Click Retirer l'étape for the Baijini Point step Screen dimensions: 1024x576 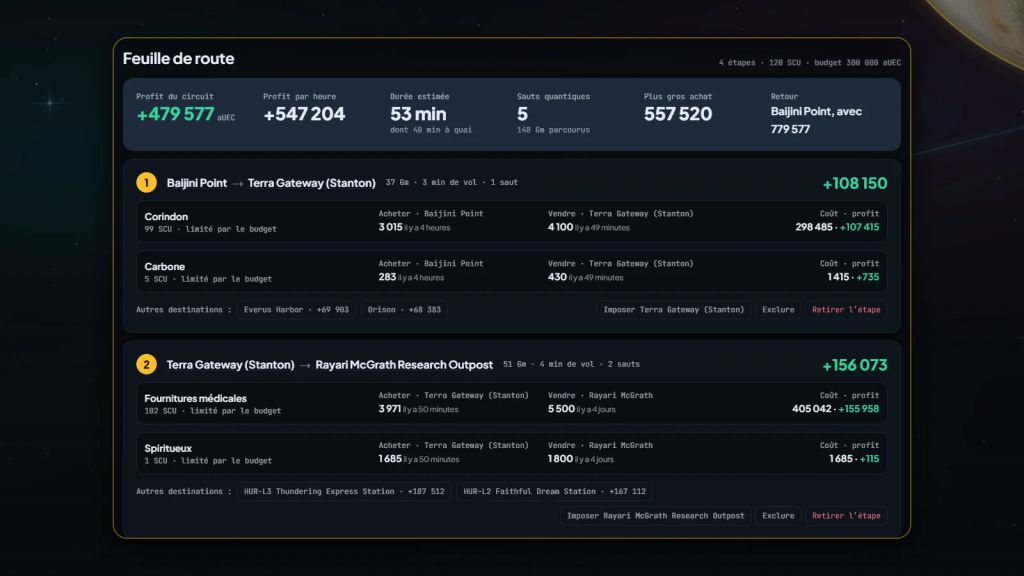coord(846,310)
